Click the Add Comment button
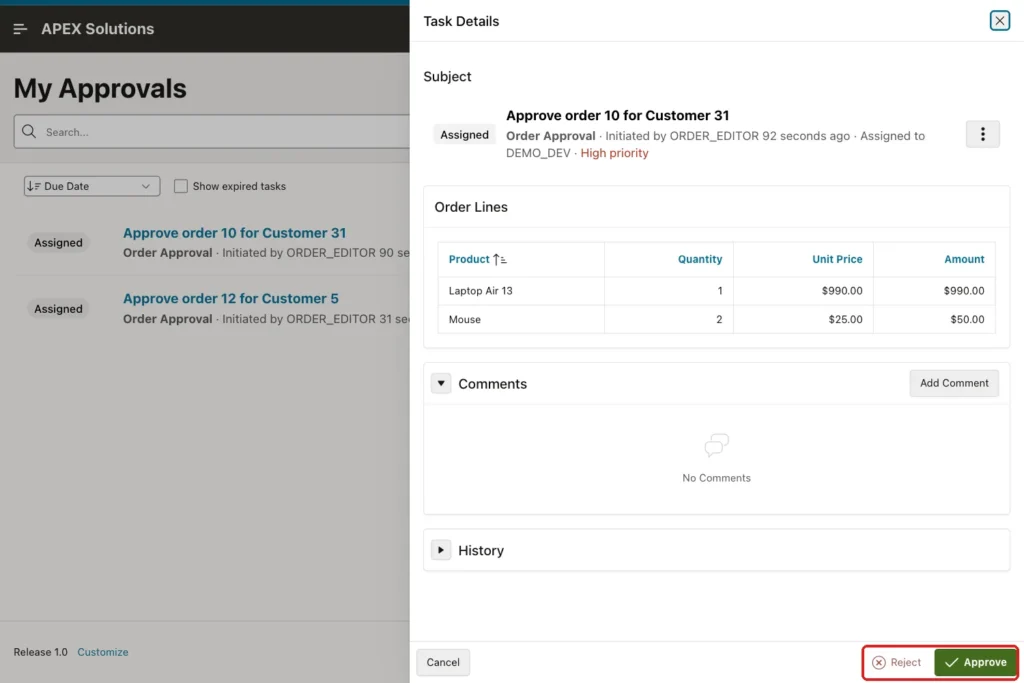The width and height of the screenshot is (1024, 683). [x=953, y=383]
